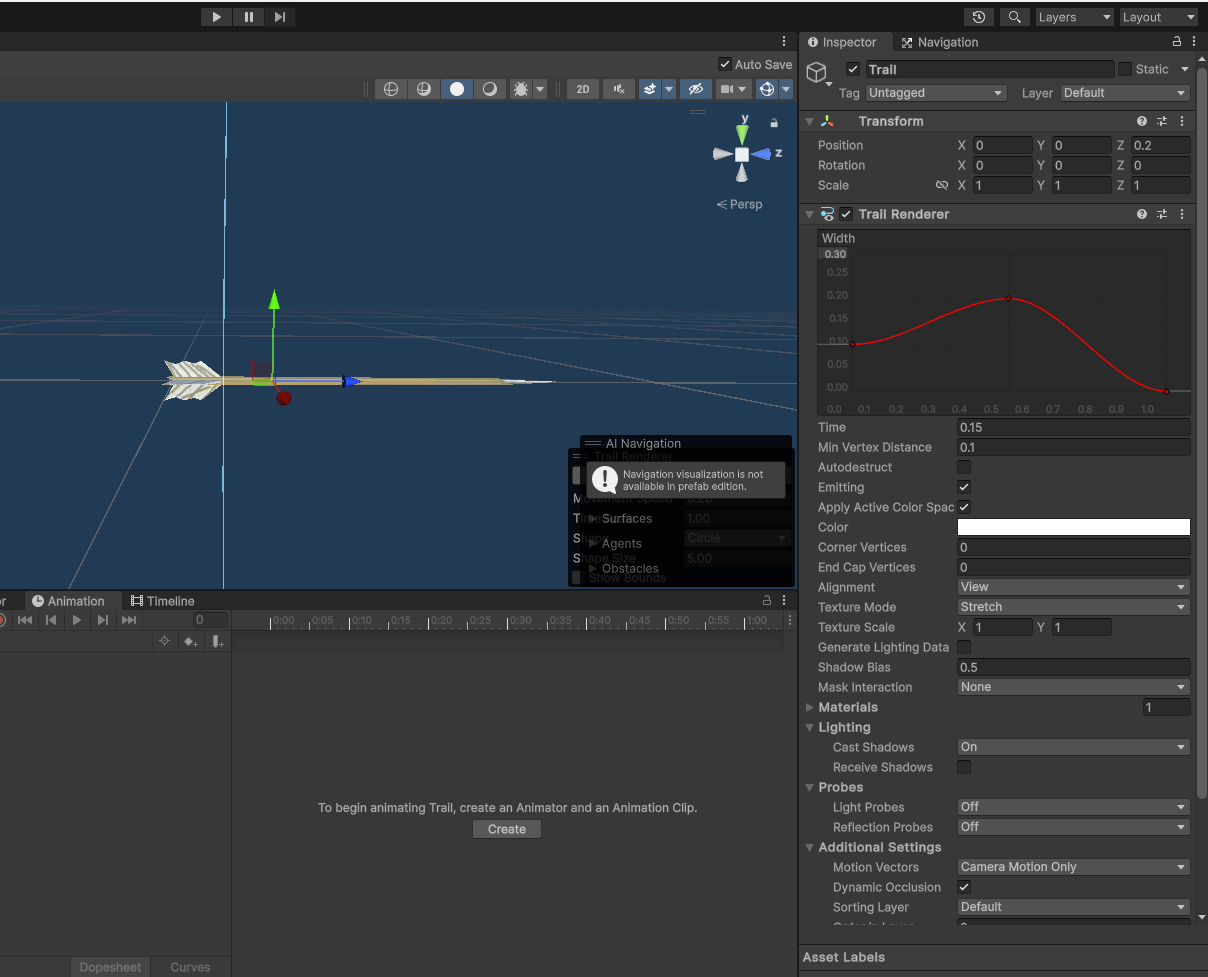The width and height of the screenshot is (1208, 977).
Task: Click the Inspector lock icon
Action: [1177, 42]
